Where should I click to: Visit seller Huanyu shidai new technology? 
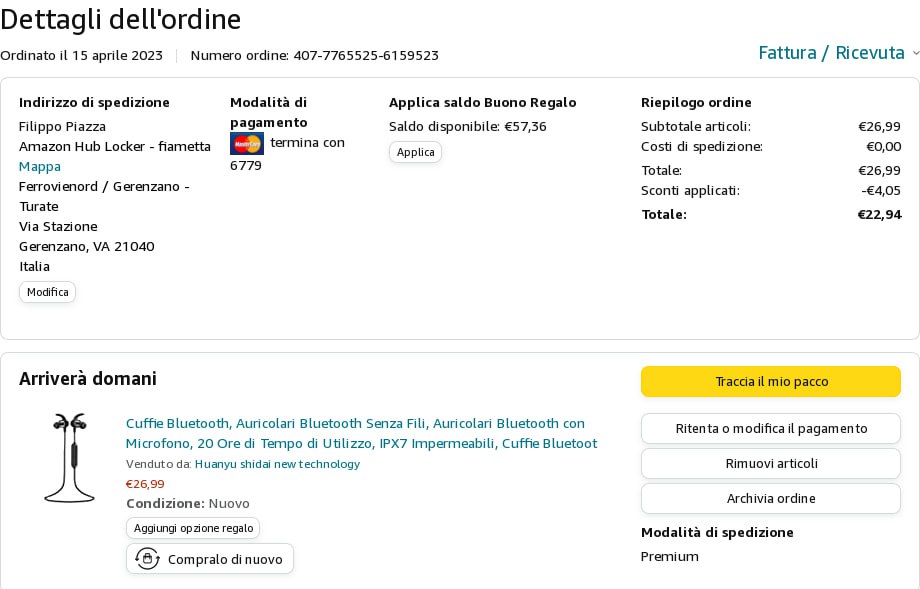pyautogui.click(x=277, y=464)
